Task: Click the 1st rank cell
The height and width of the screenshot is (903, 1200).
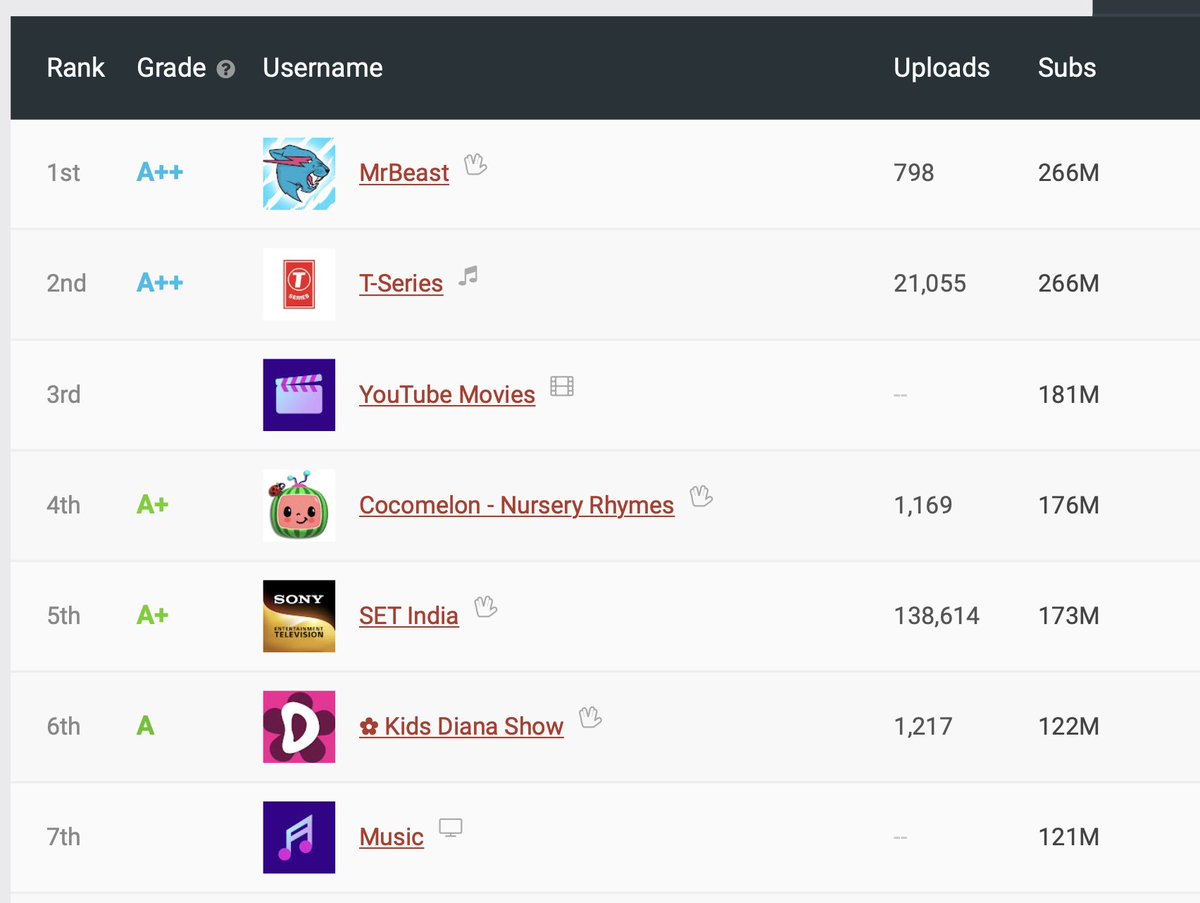Action: 63,173
